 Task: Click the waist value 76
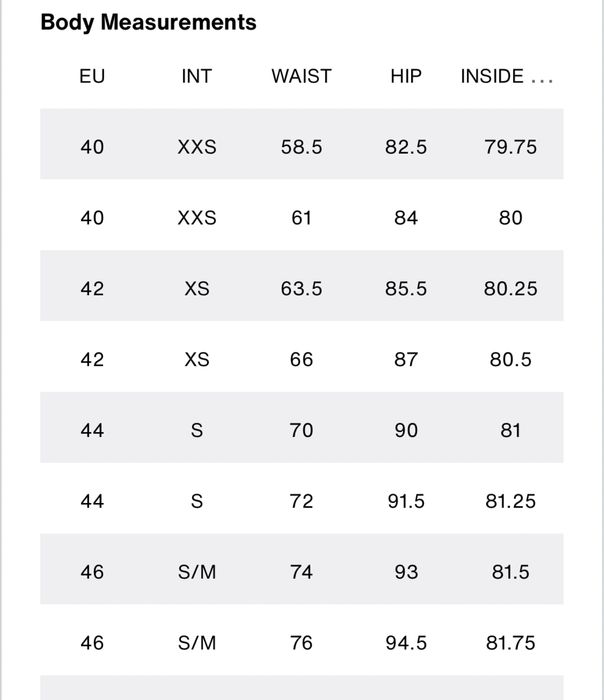pos(301,643)
